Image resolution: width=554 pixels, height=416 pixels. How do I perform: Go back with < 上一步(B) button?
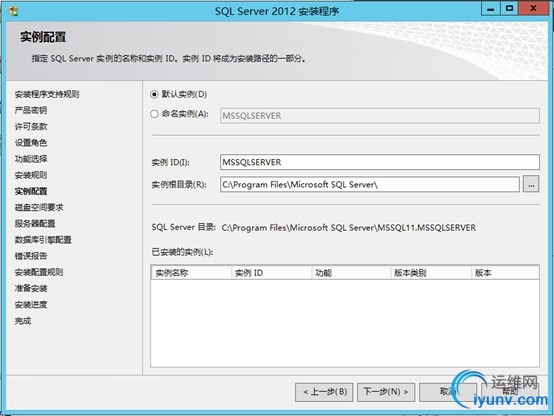click(324, 392)
